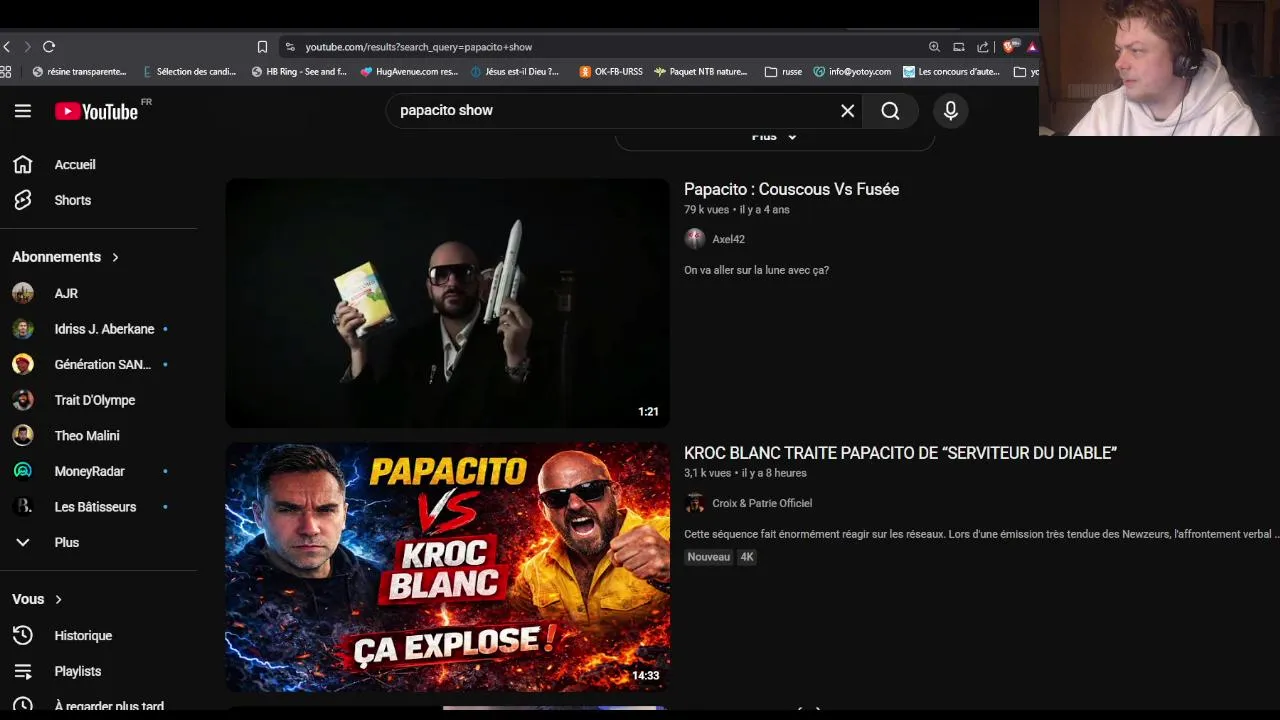Open the 'résine transparente...' bookmark
1280x720 pixels.
pyautogui.click(x=79, y=72)
